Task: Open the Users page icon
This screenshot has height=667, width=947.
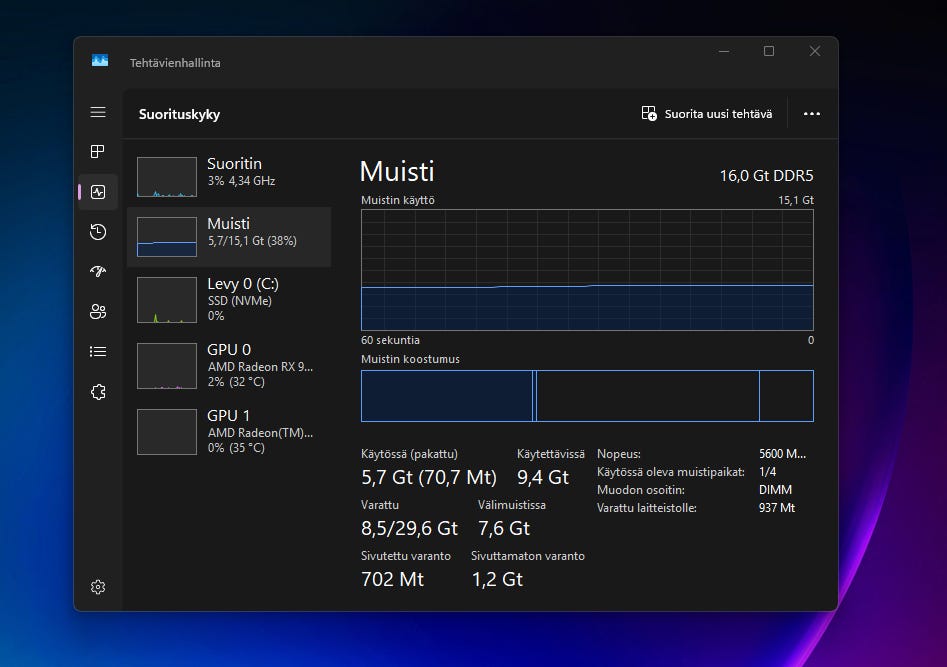Action: (98, 312)
